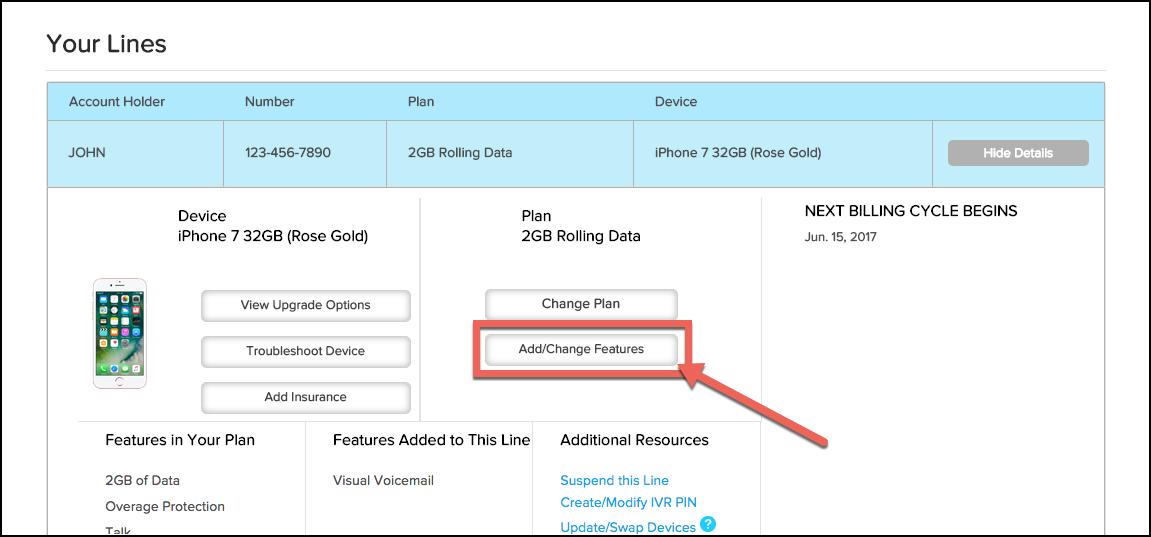The height and width of the screenshot is (537, 1151).
Task: Click the Account Holder column header
Action: pos(117,101)
